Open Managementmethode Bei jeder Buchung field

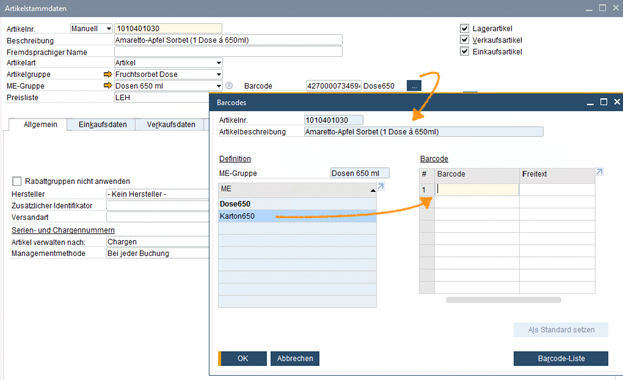[158, 253]
